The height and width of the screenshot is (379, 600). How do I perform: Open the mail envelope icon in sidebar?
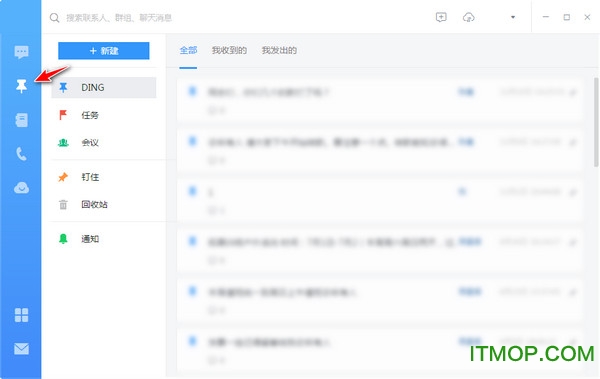(x=21, y=349)
